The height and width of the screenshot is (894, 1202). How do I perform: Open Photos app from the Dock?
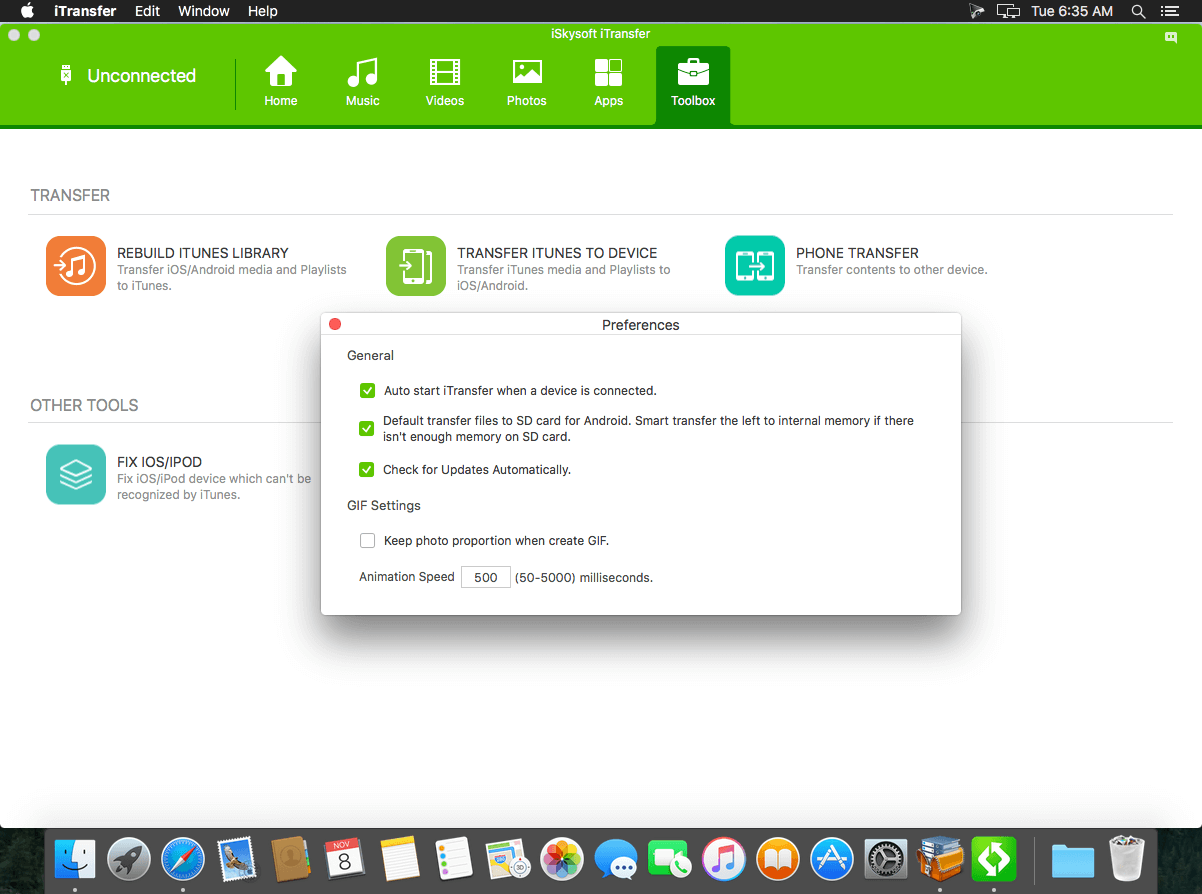click(x=562, y=859)
